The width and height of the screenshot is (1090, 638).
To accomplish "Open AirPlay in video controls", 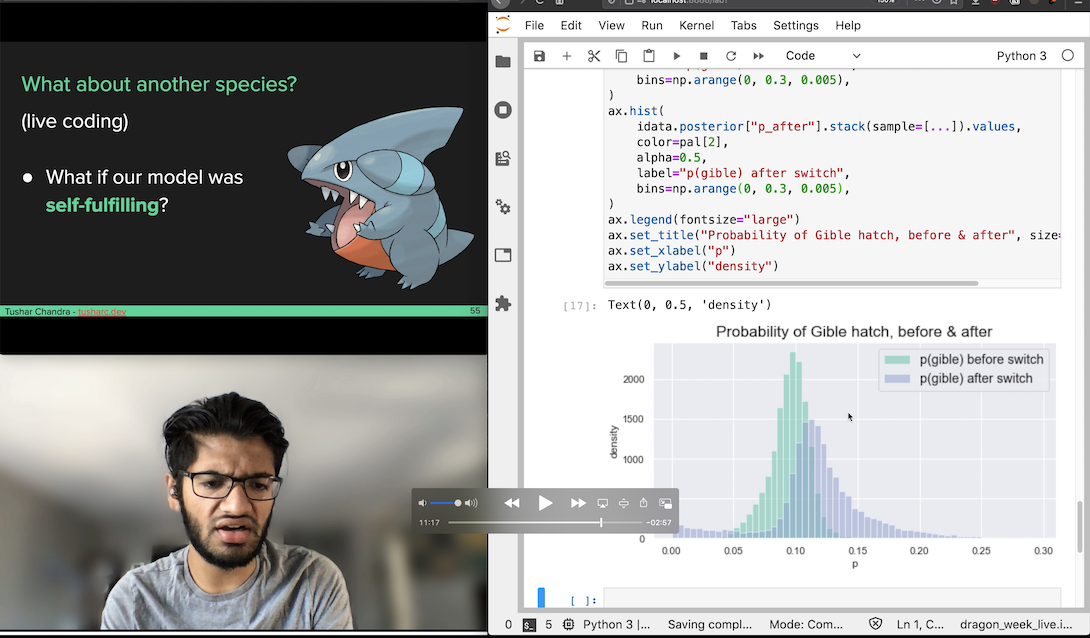I will pos(603,502).
